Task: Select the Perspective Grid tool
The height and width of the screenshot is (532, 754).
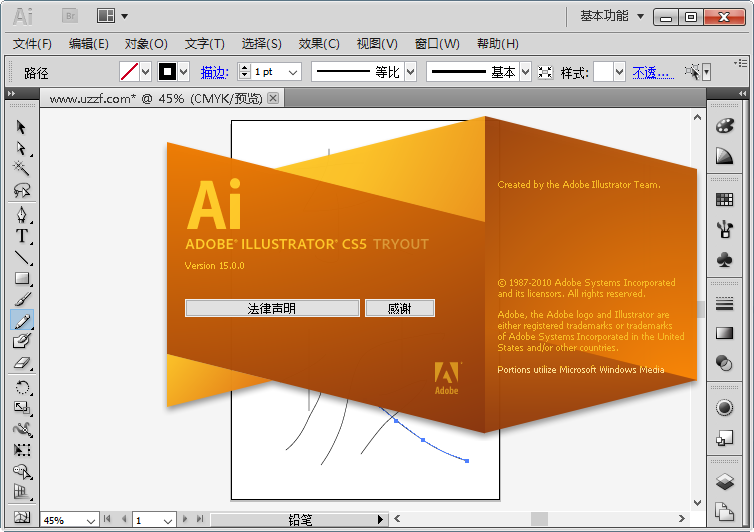Action: pyautogui.click(x=21, y=492)
